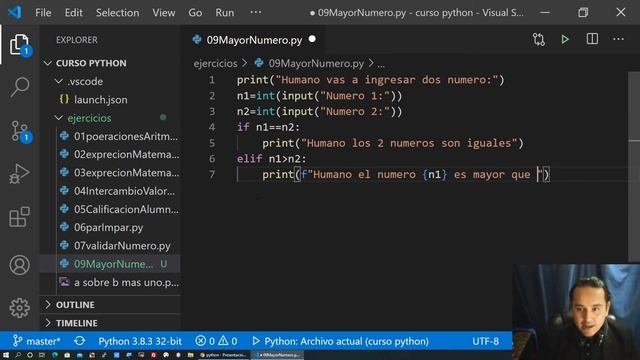Image resolution: width=640 pixels, height=360 pixels.
Task: Select the 09MayorNumero.py editor tab
Action: [x=254, y=40]
